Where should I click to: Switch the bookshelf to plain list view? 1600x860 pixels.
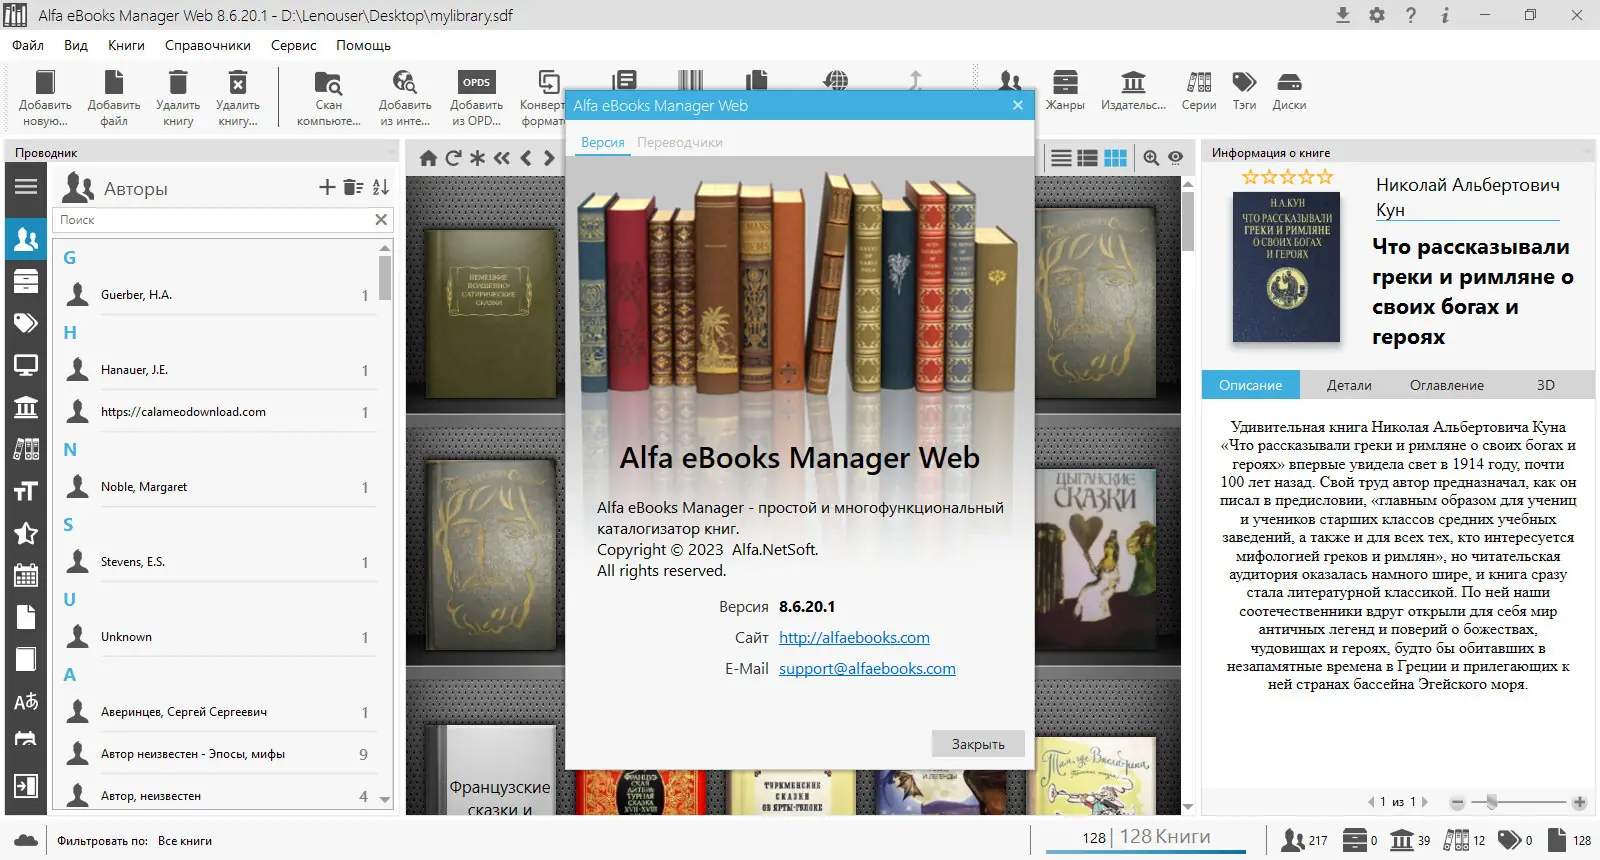coord(1062,158)
